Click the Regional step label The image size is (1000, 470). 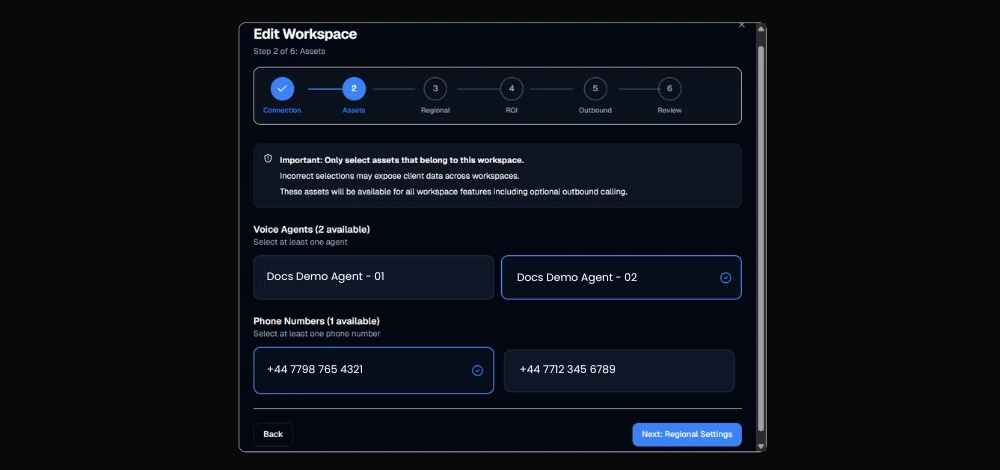[436, 110]
